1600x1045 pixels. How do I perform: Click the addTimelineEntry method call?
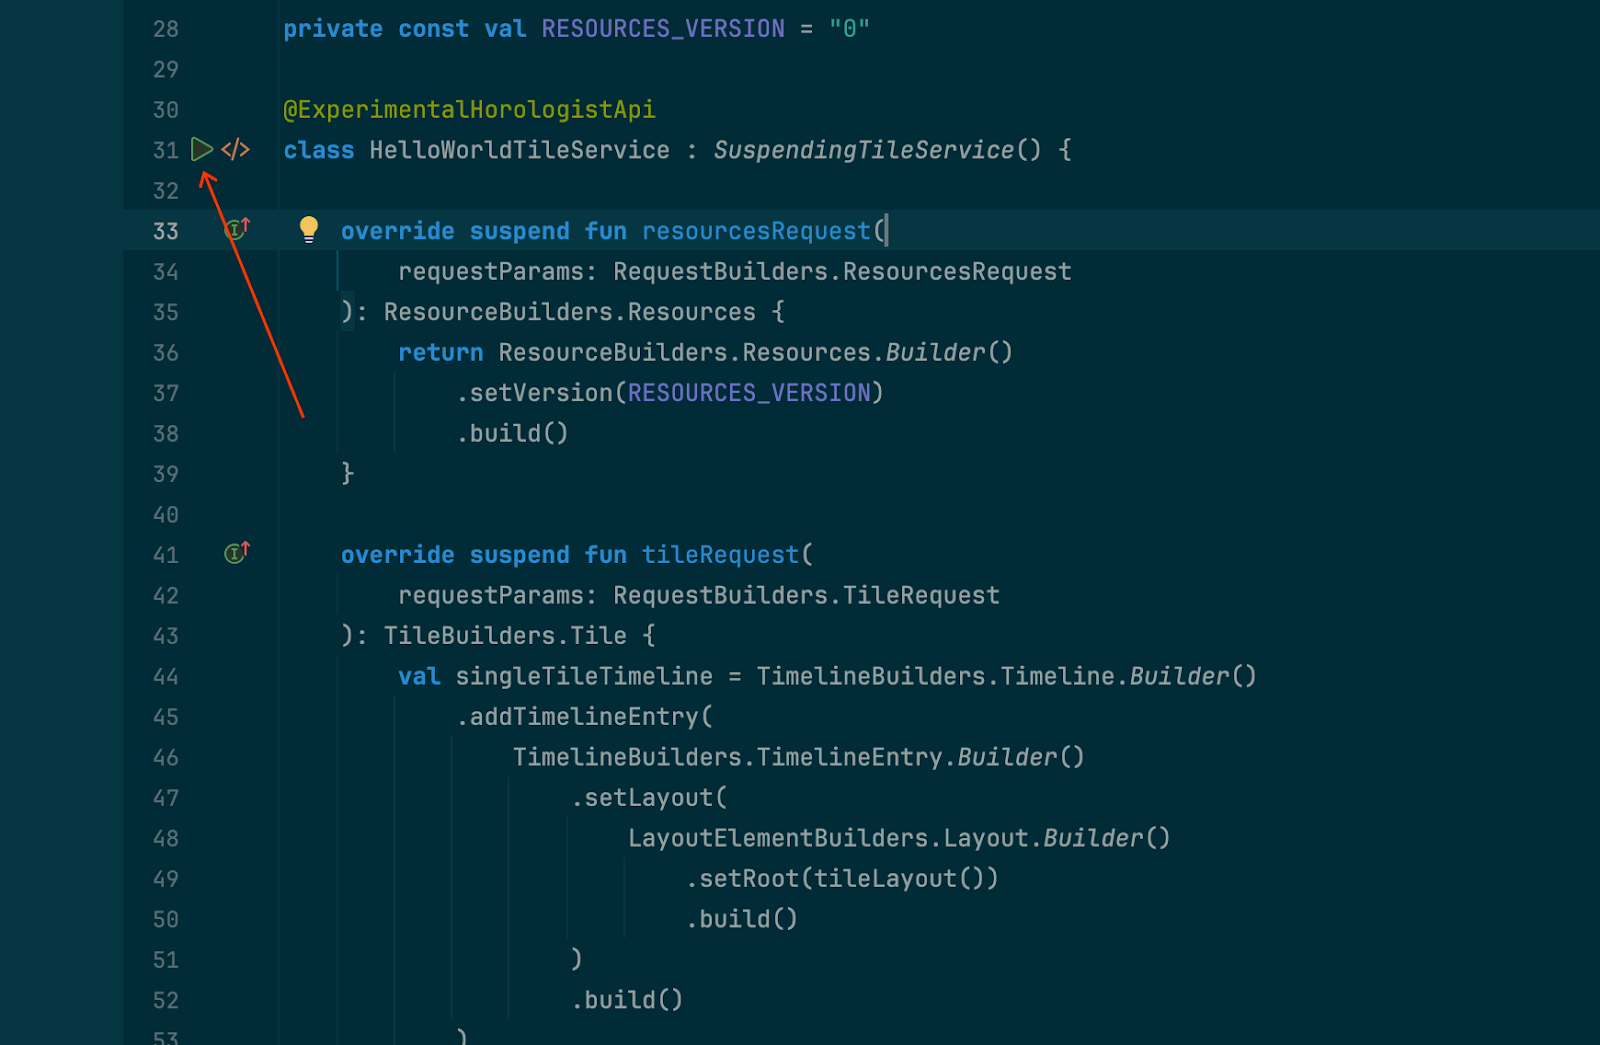pos(584,717)
